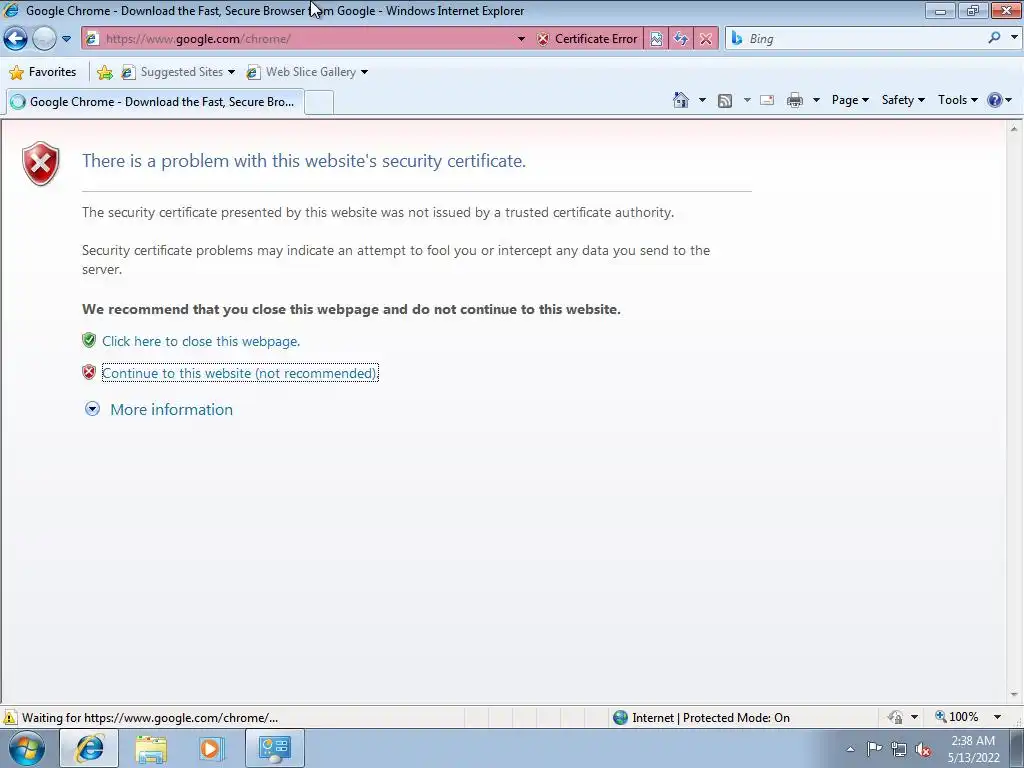The image size is (1024, 768).
Task: Click Action Center flag tray icon
Action: point(874,749)
